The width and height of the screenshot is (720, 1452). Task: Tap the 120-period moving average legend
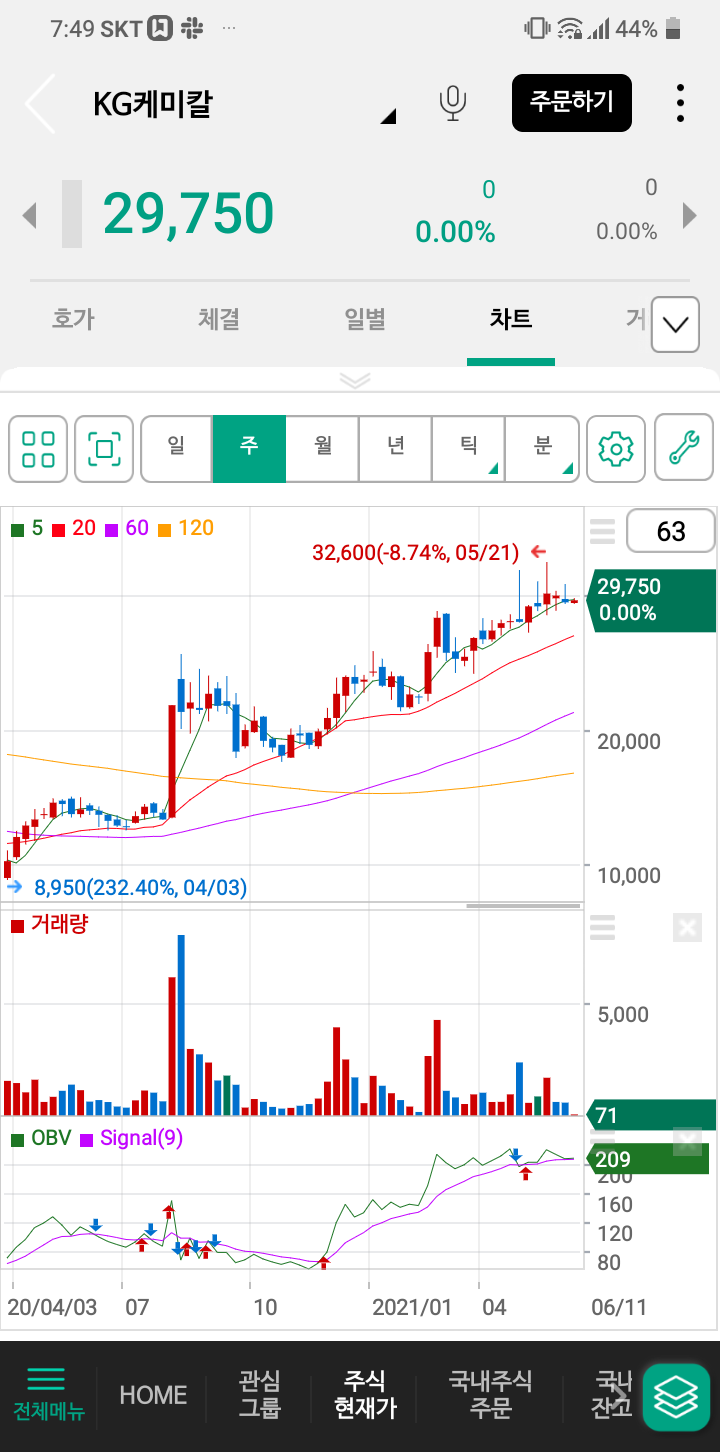pyautogui.click(x=187, y=528)
